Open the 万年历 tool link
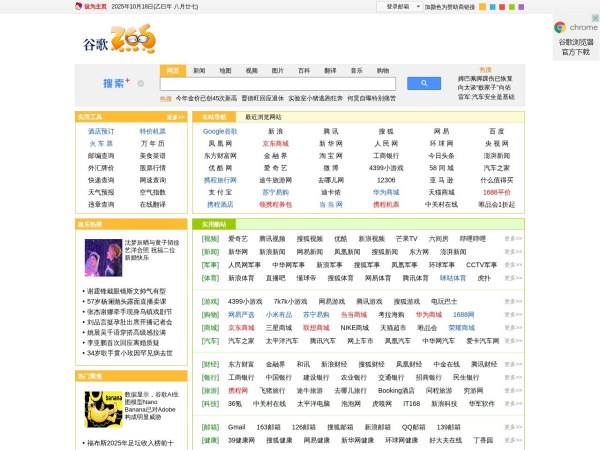 click(152, 143)
